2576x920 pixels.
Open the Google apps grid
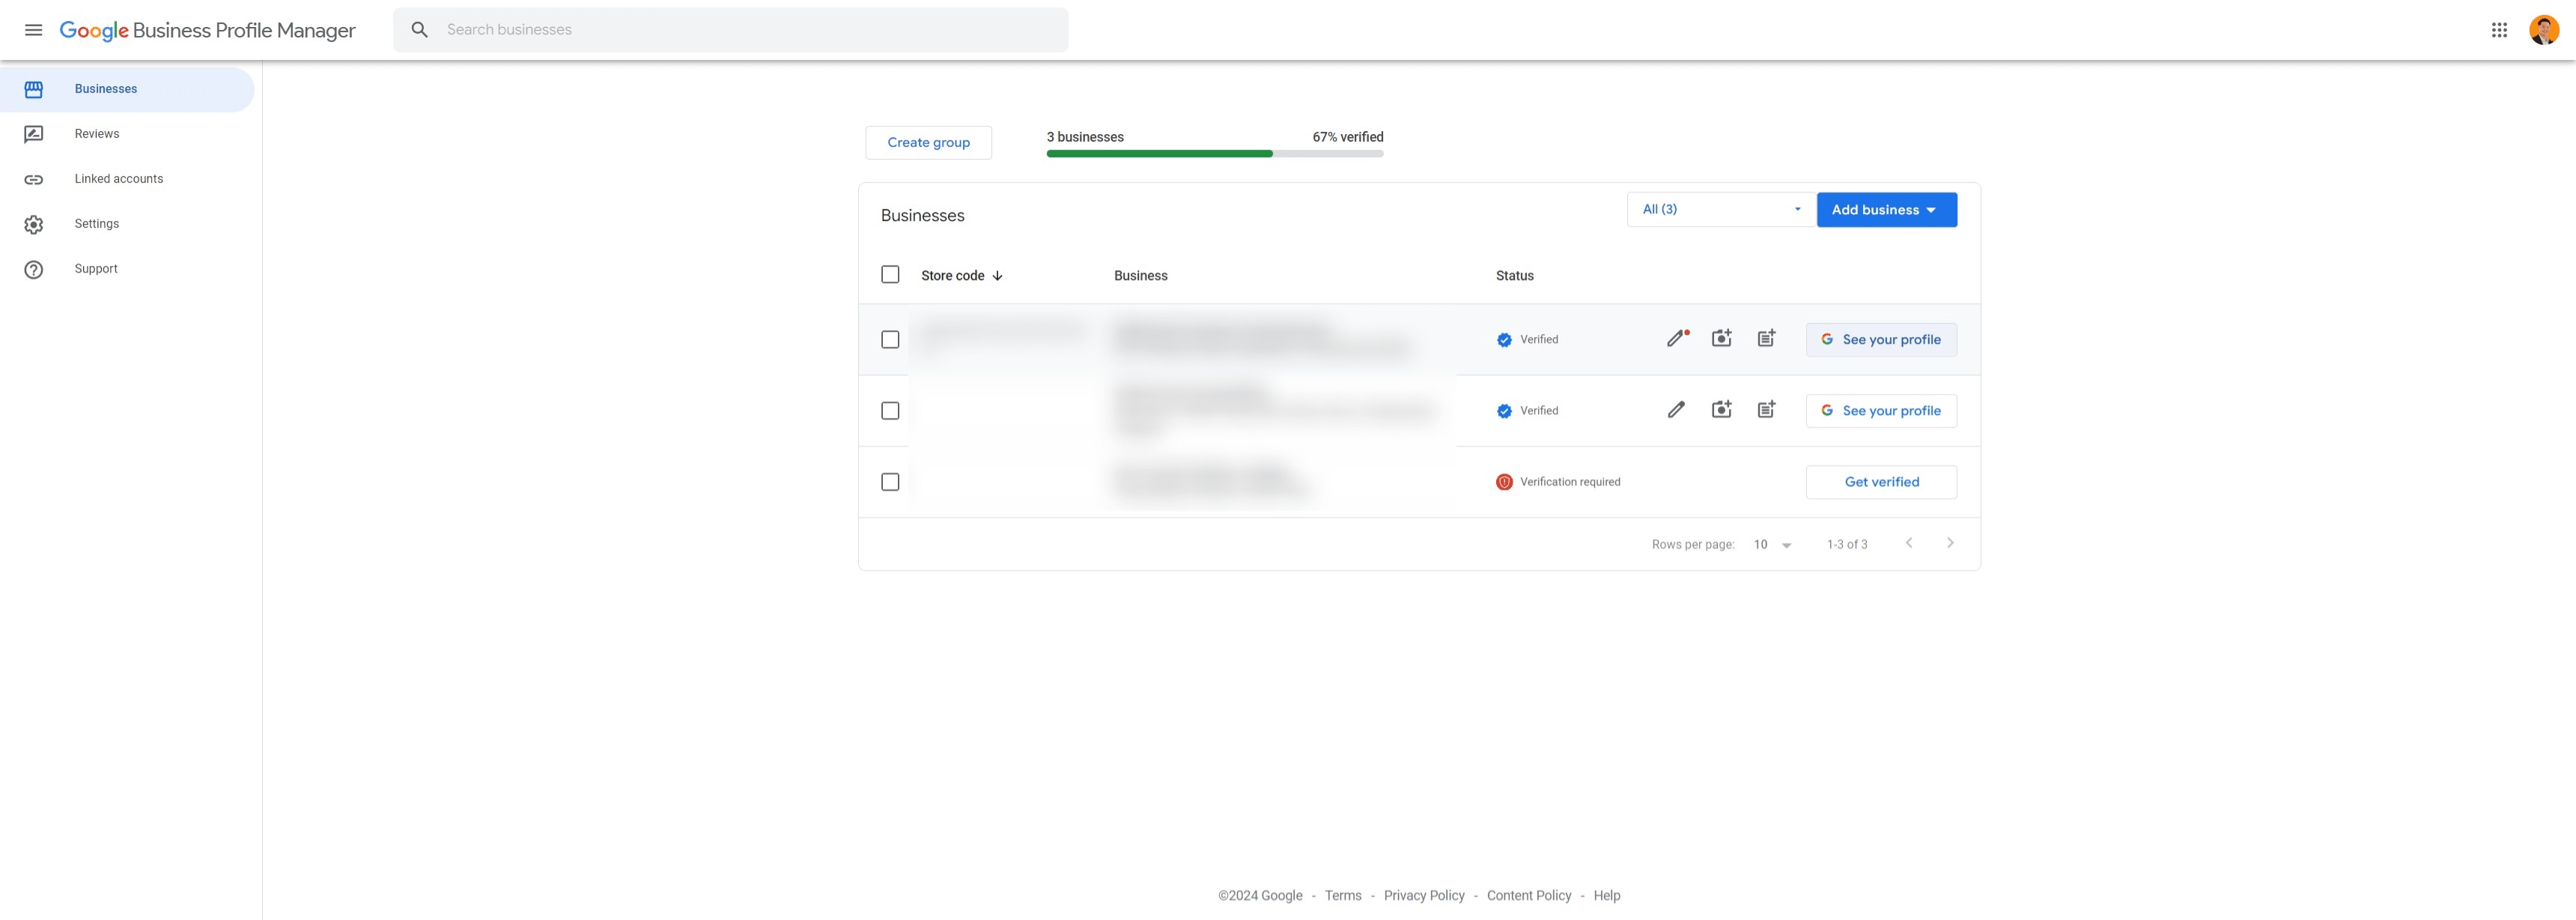[2499, 30]
